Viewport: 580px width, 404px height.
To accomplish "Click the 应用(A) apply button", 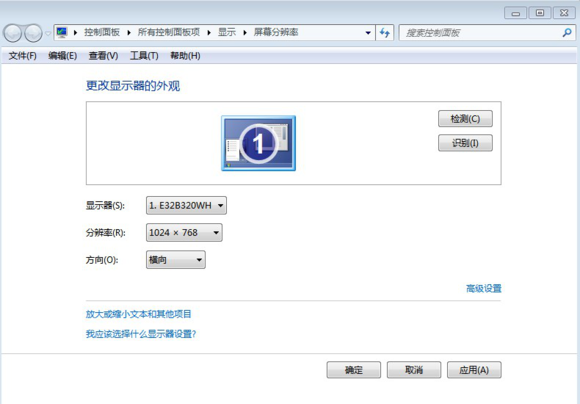I will click(474, 370).
